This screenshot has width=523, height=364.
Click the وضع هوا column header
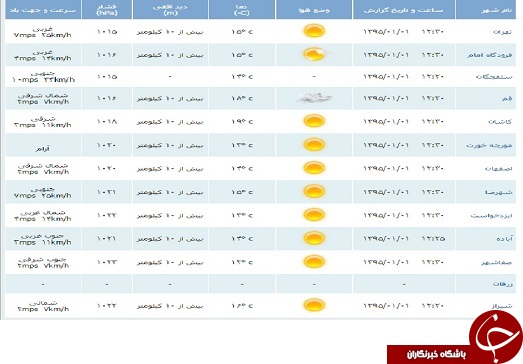click(x=314, y=10)
